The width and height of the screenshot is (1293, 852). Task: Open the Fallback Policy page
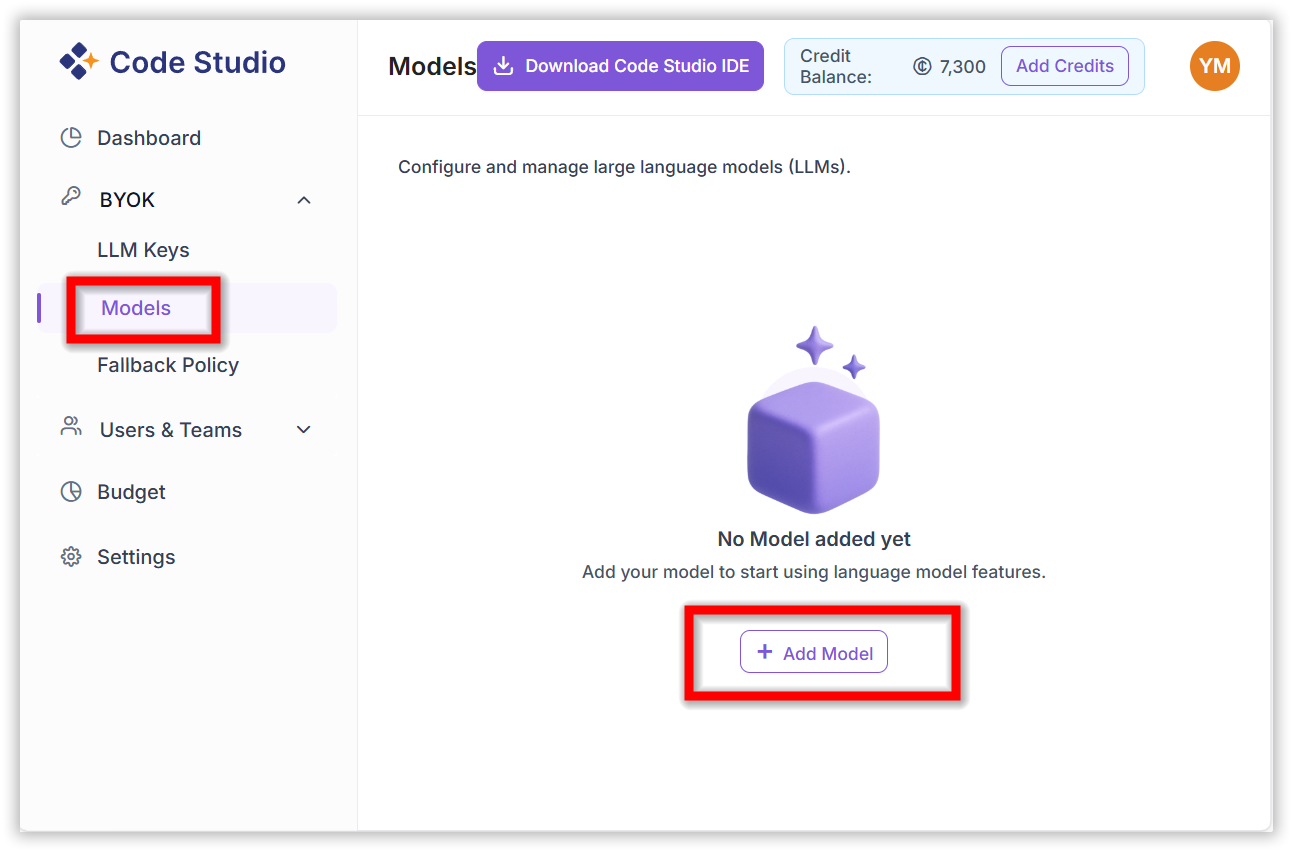[167, 365]
